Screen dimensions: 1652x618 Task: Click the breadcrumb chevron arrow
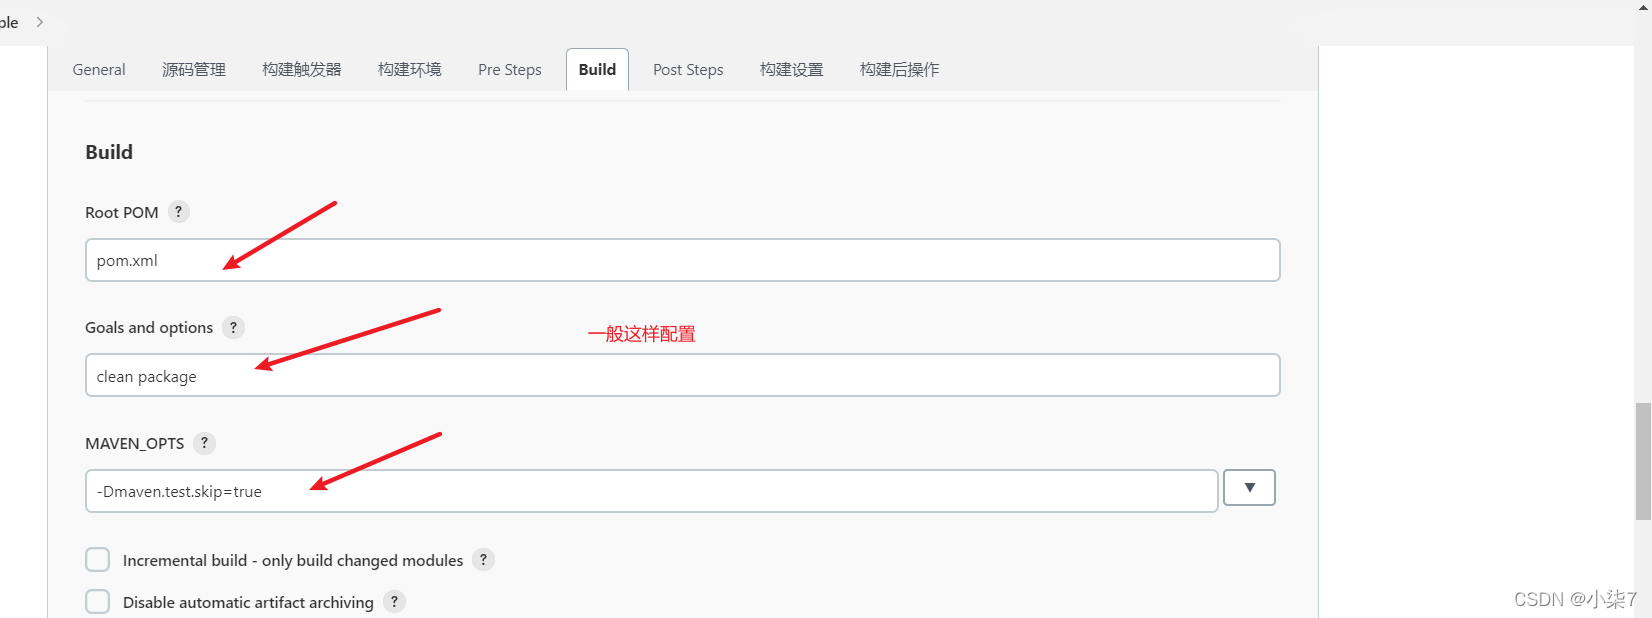(x=40, y=22)
